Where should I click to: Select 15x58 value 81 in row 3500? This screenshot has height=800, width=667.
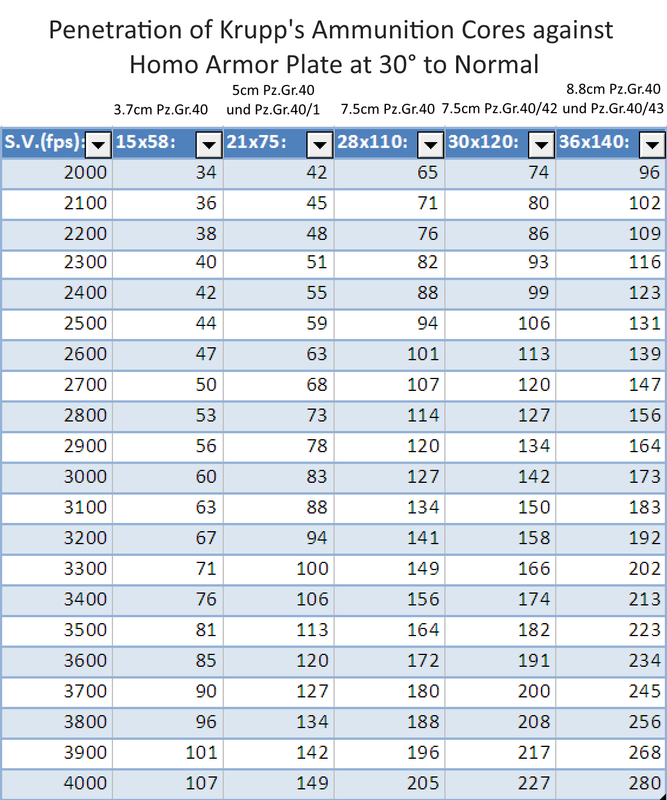pyautogui.click(x=168, y=631)
